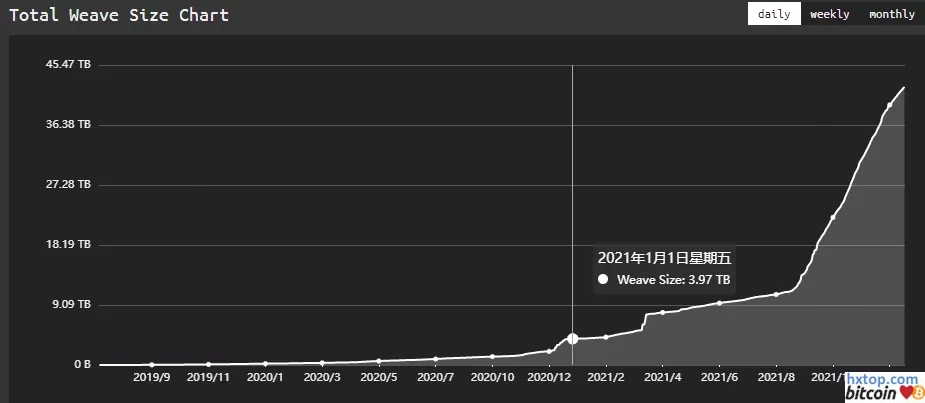Switch to the weekly view tab
925x403 pixels.
[829, 14]
